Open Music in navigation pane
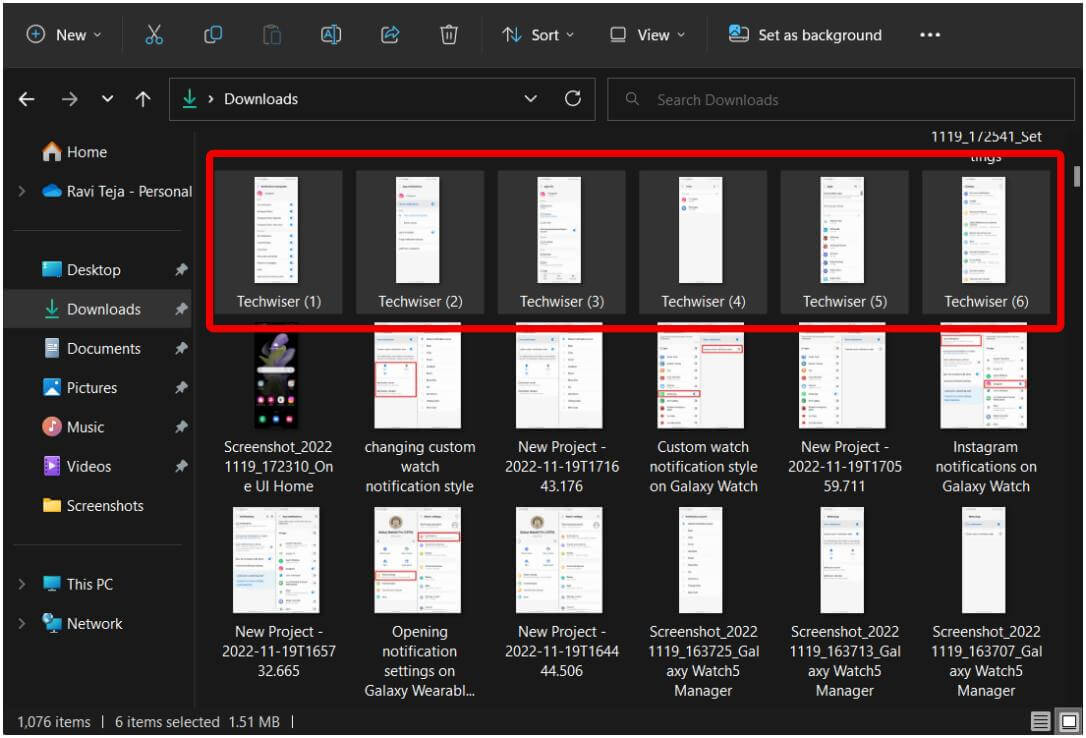 point(73,426)
